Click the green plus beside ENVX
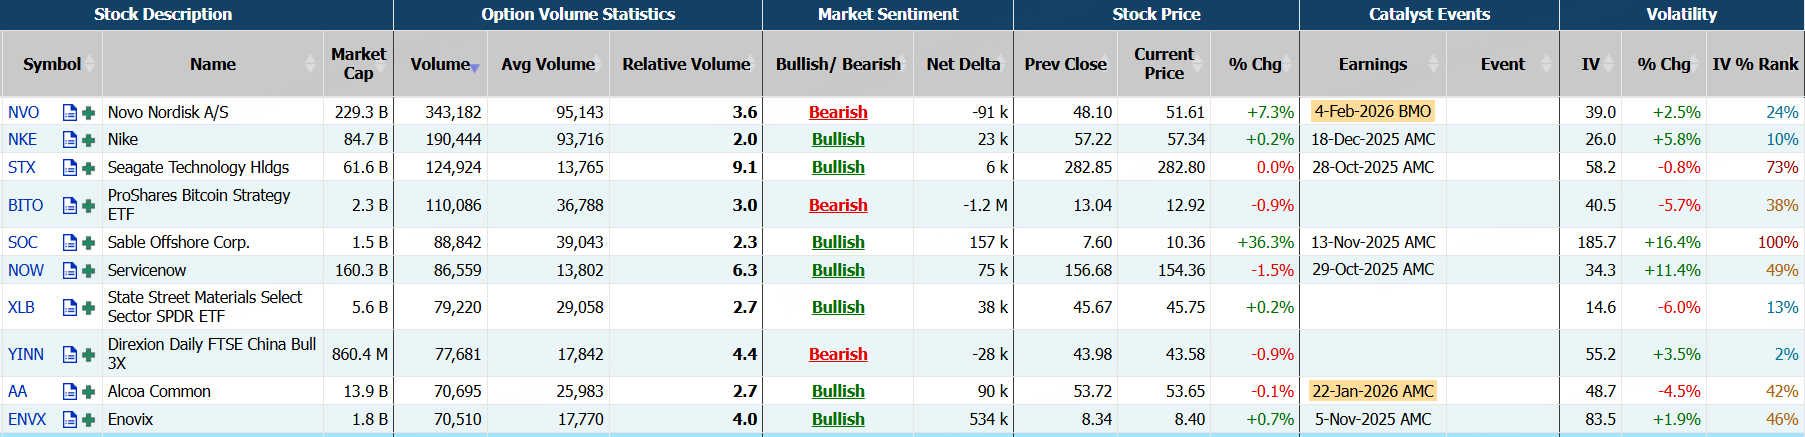The width and height of the screenshot is (1805, 437). [x=88, y=420]
